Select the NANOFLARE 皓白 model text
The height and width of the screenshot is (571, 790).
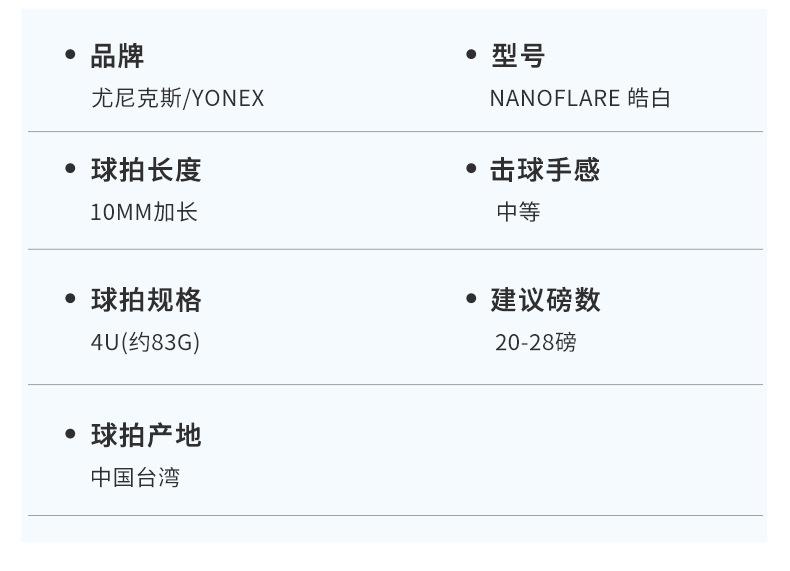580,98
